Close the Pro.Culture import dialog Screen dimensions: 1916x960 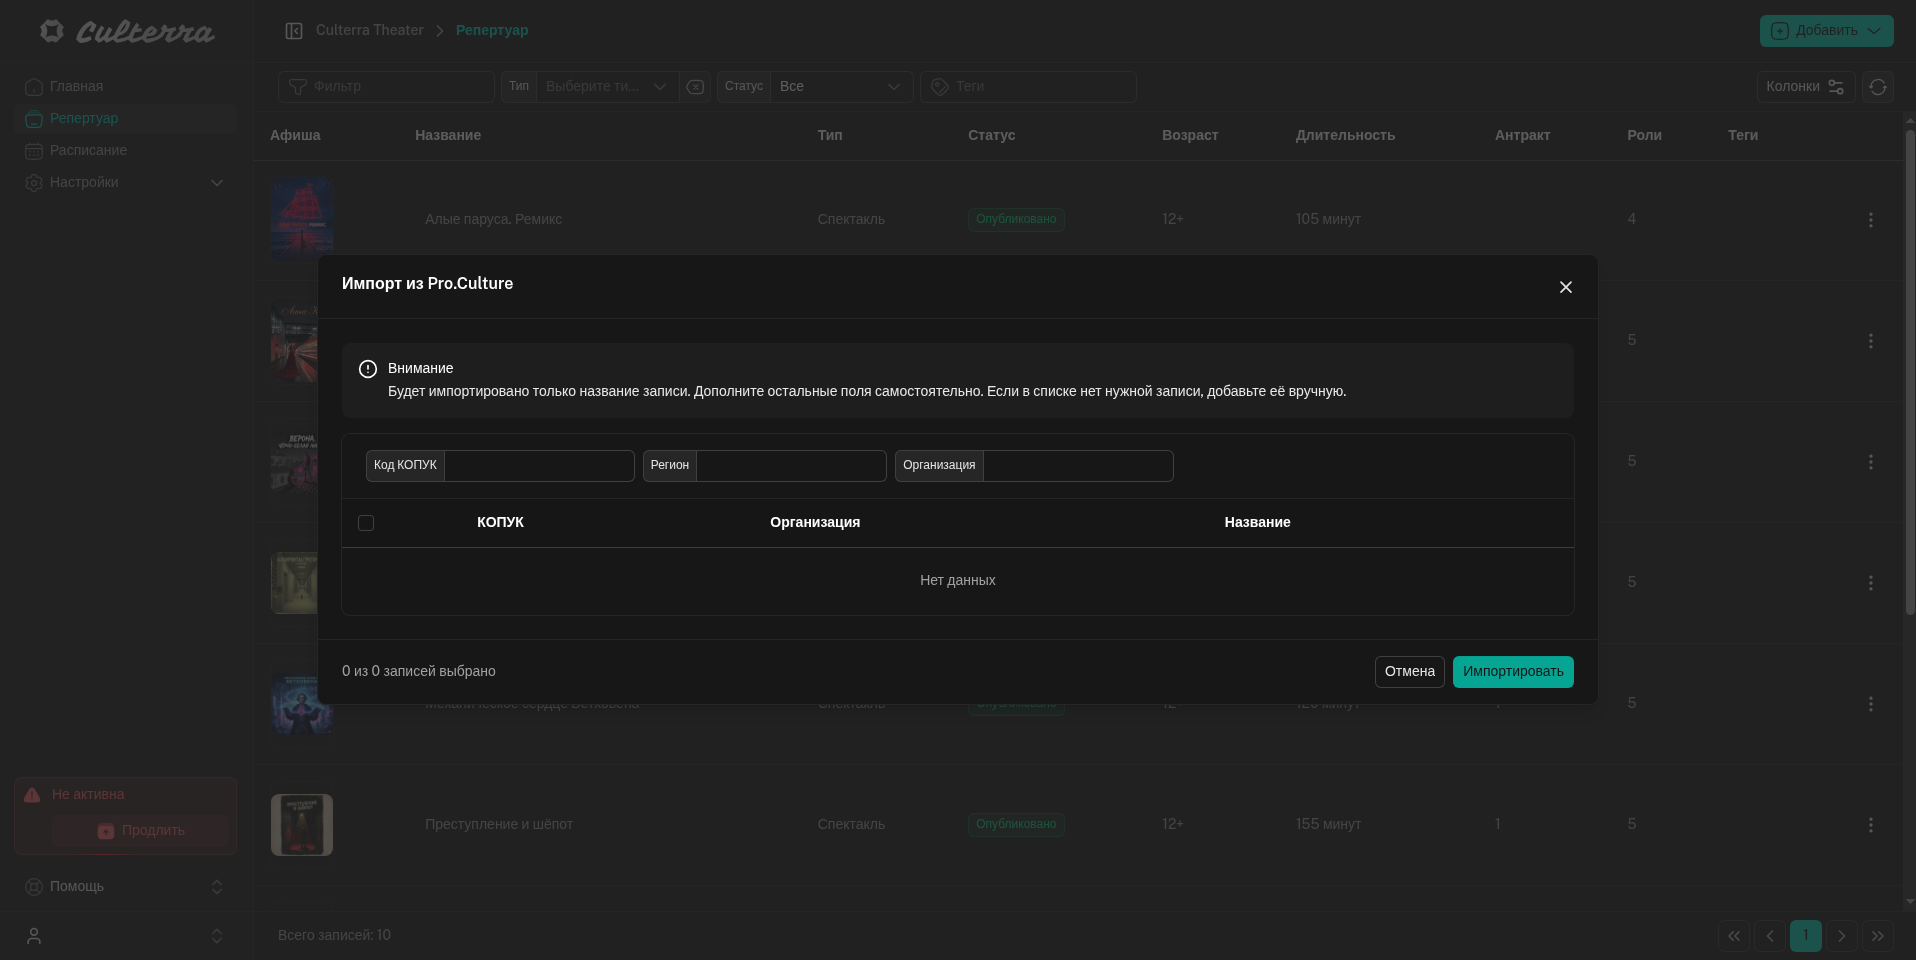point(1565,287)
